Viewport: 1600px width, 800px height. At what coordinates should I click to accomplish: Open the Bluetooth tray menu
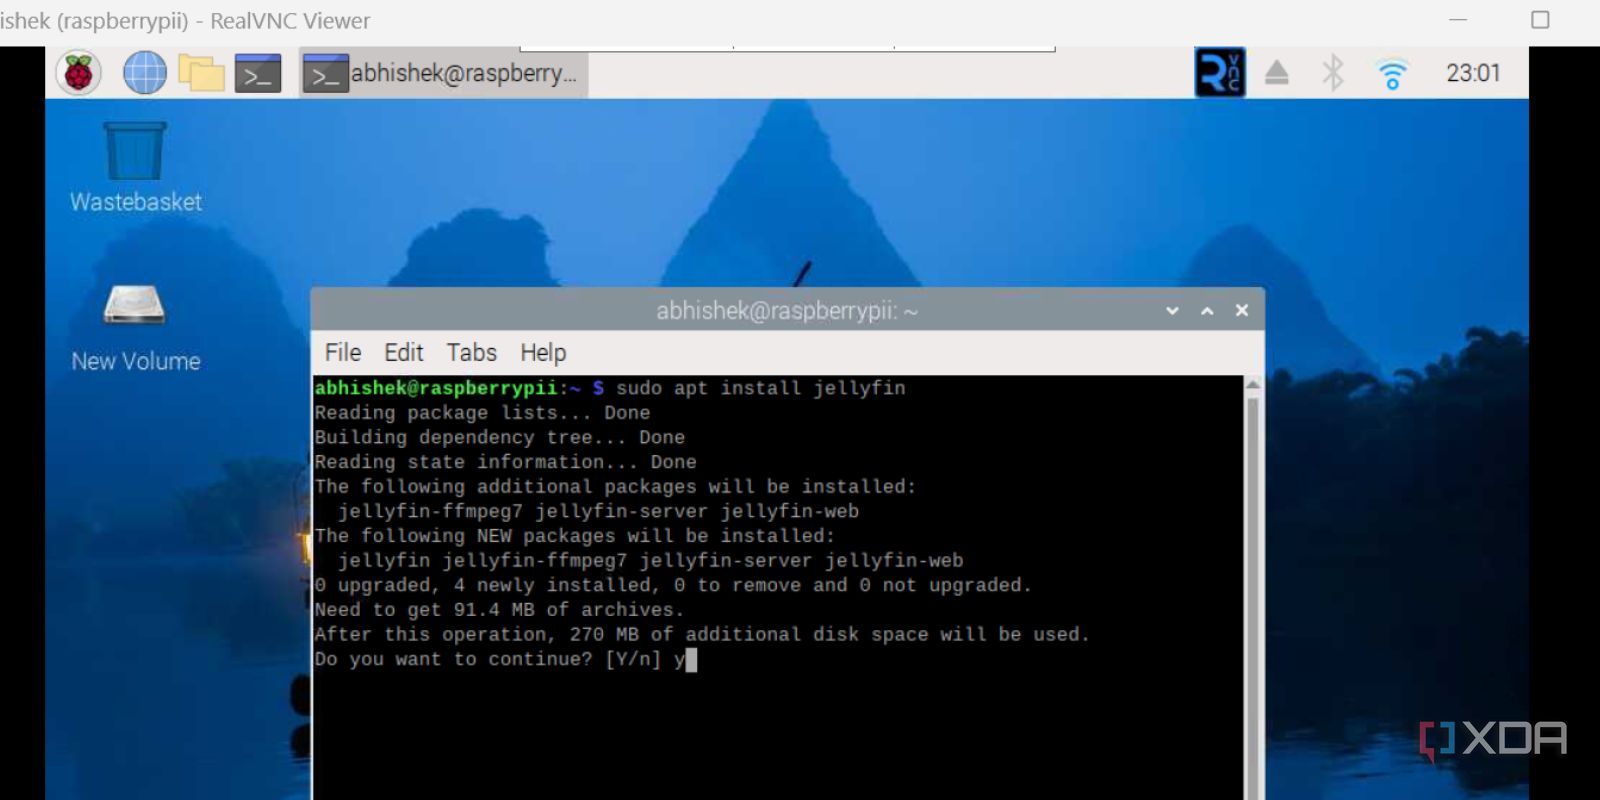pyautogui.click(x=1333, y=72)
